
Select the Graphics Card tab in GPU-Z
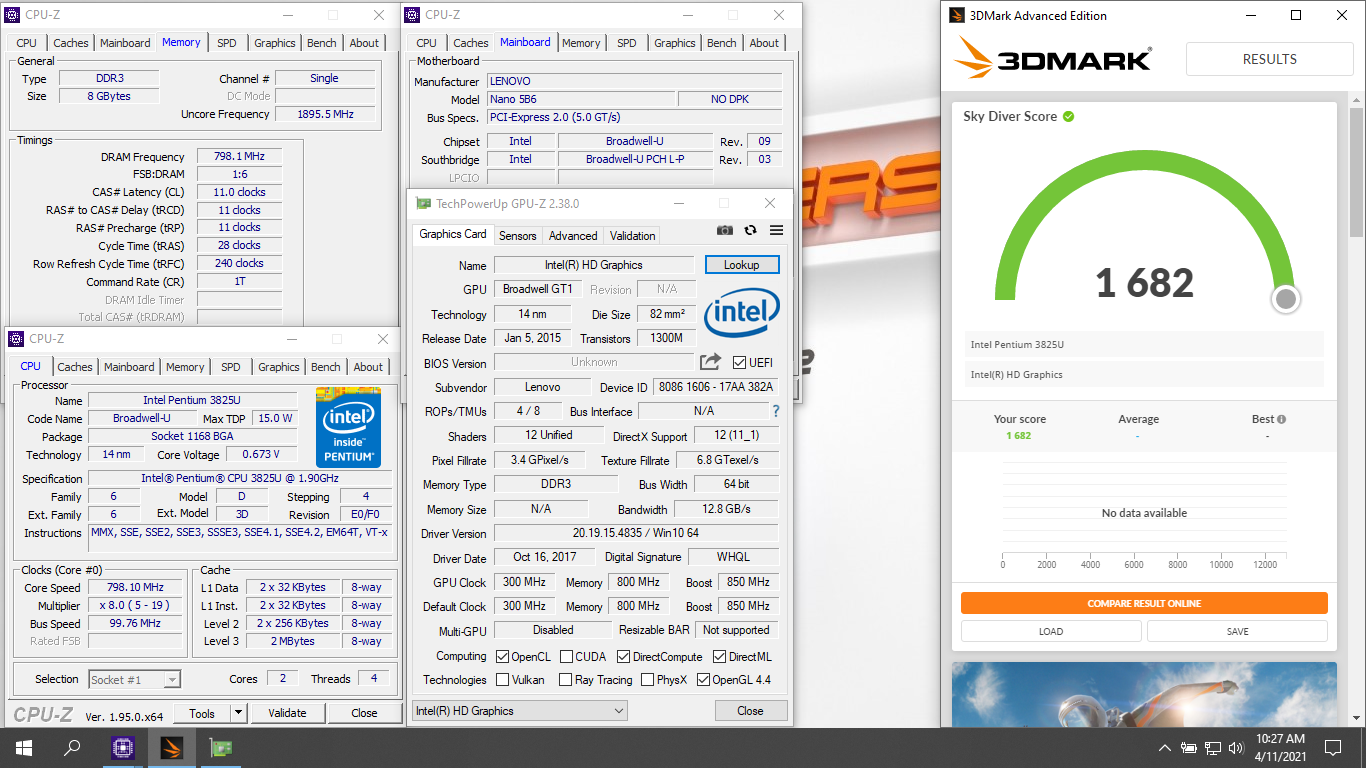(x=453, y=234)
